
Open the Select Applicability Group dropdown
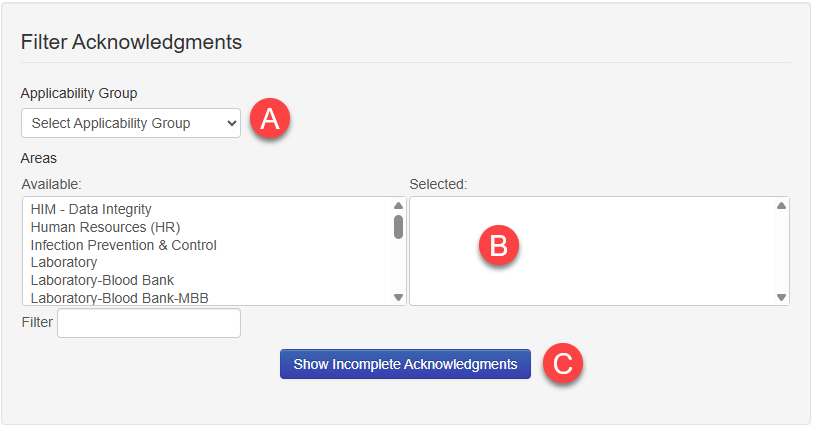coord(131,123)
